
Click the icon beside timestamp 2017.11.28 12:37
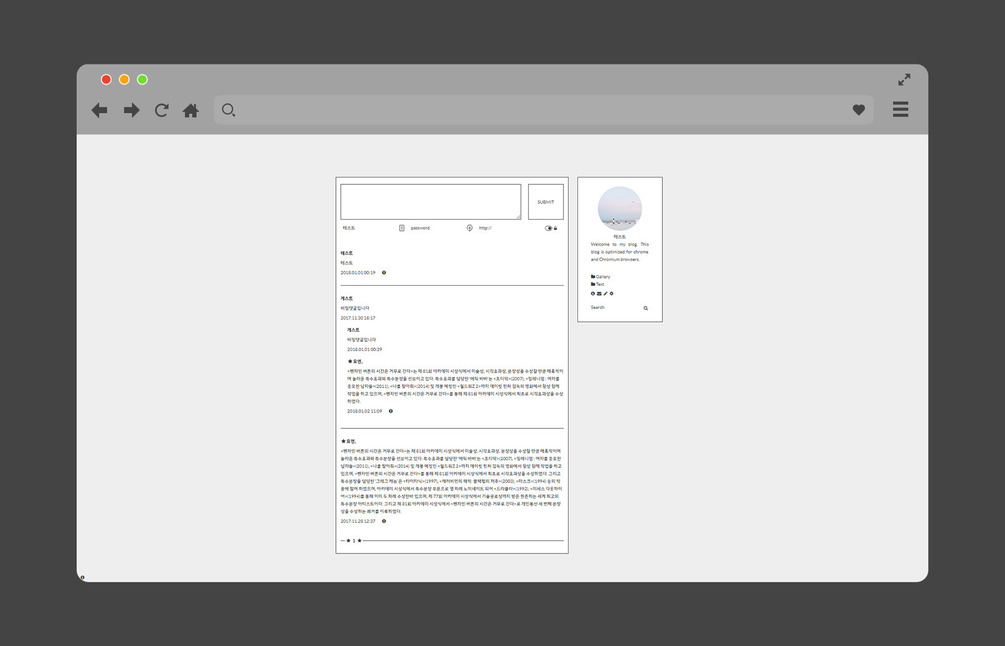pos(384,522)
